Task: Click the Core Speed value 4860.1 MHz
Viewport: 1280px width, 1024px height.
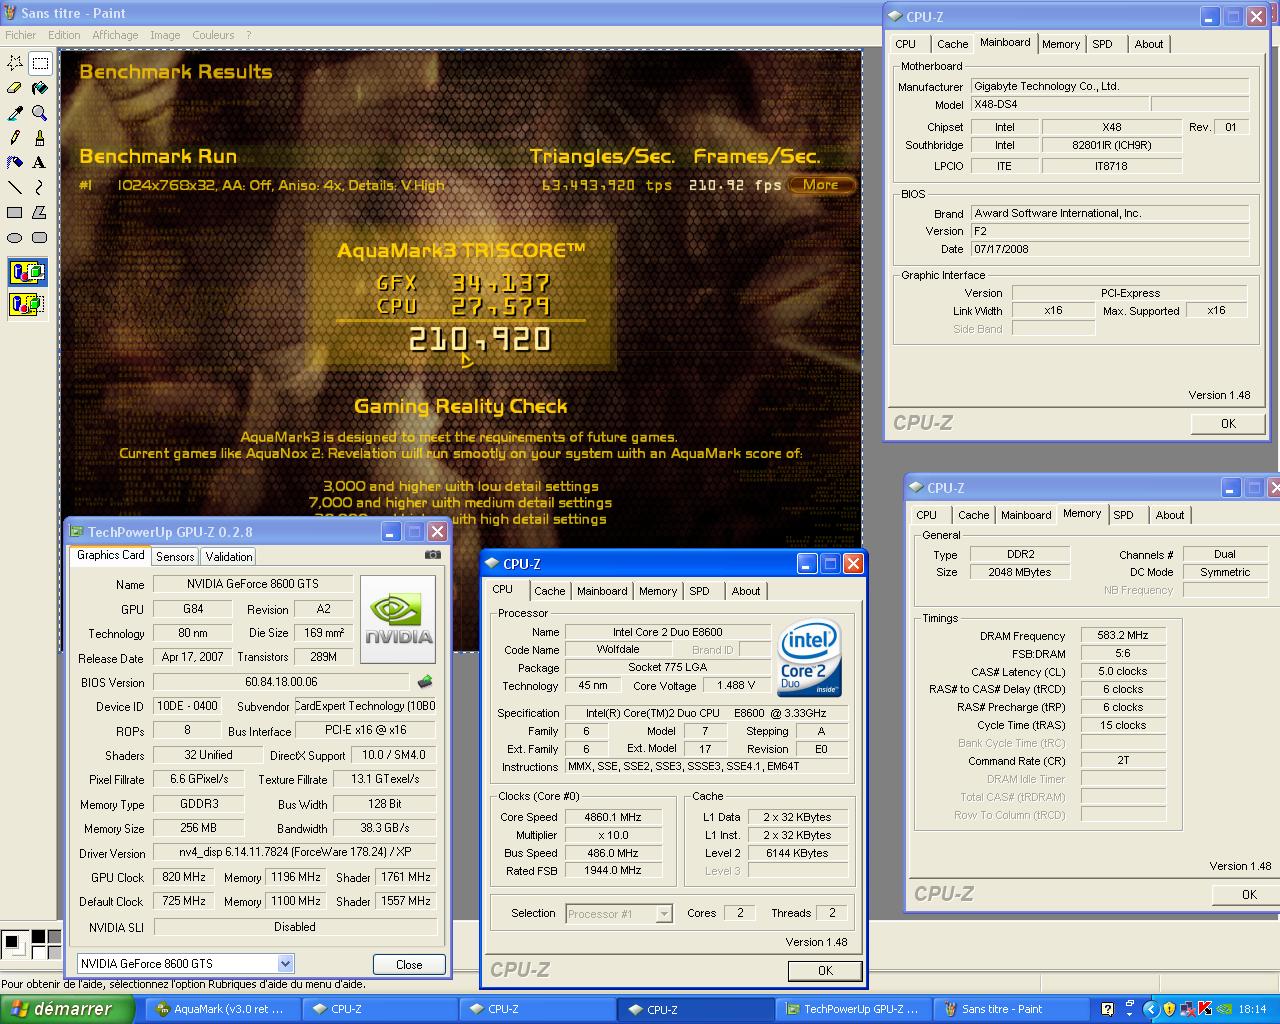Action: [613, 817]
